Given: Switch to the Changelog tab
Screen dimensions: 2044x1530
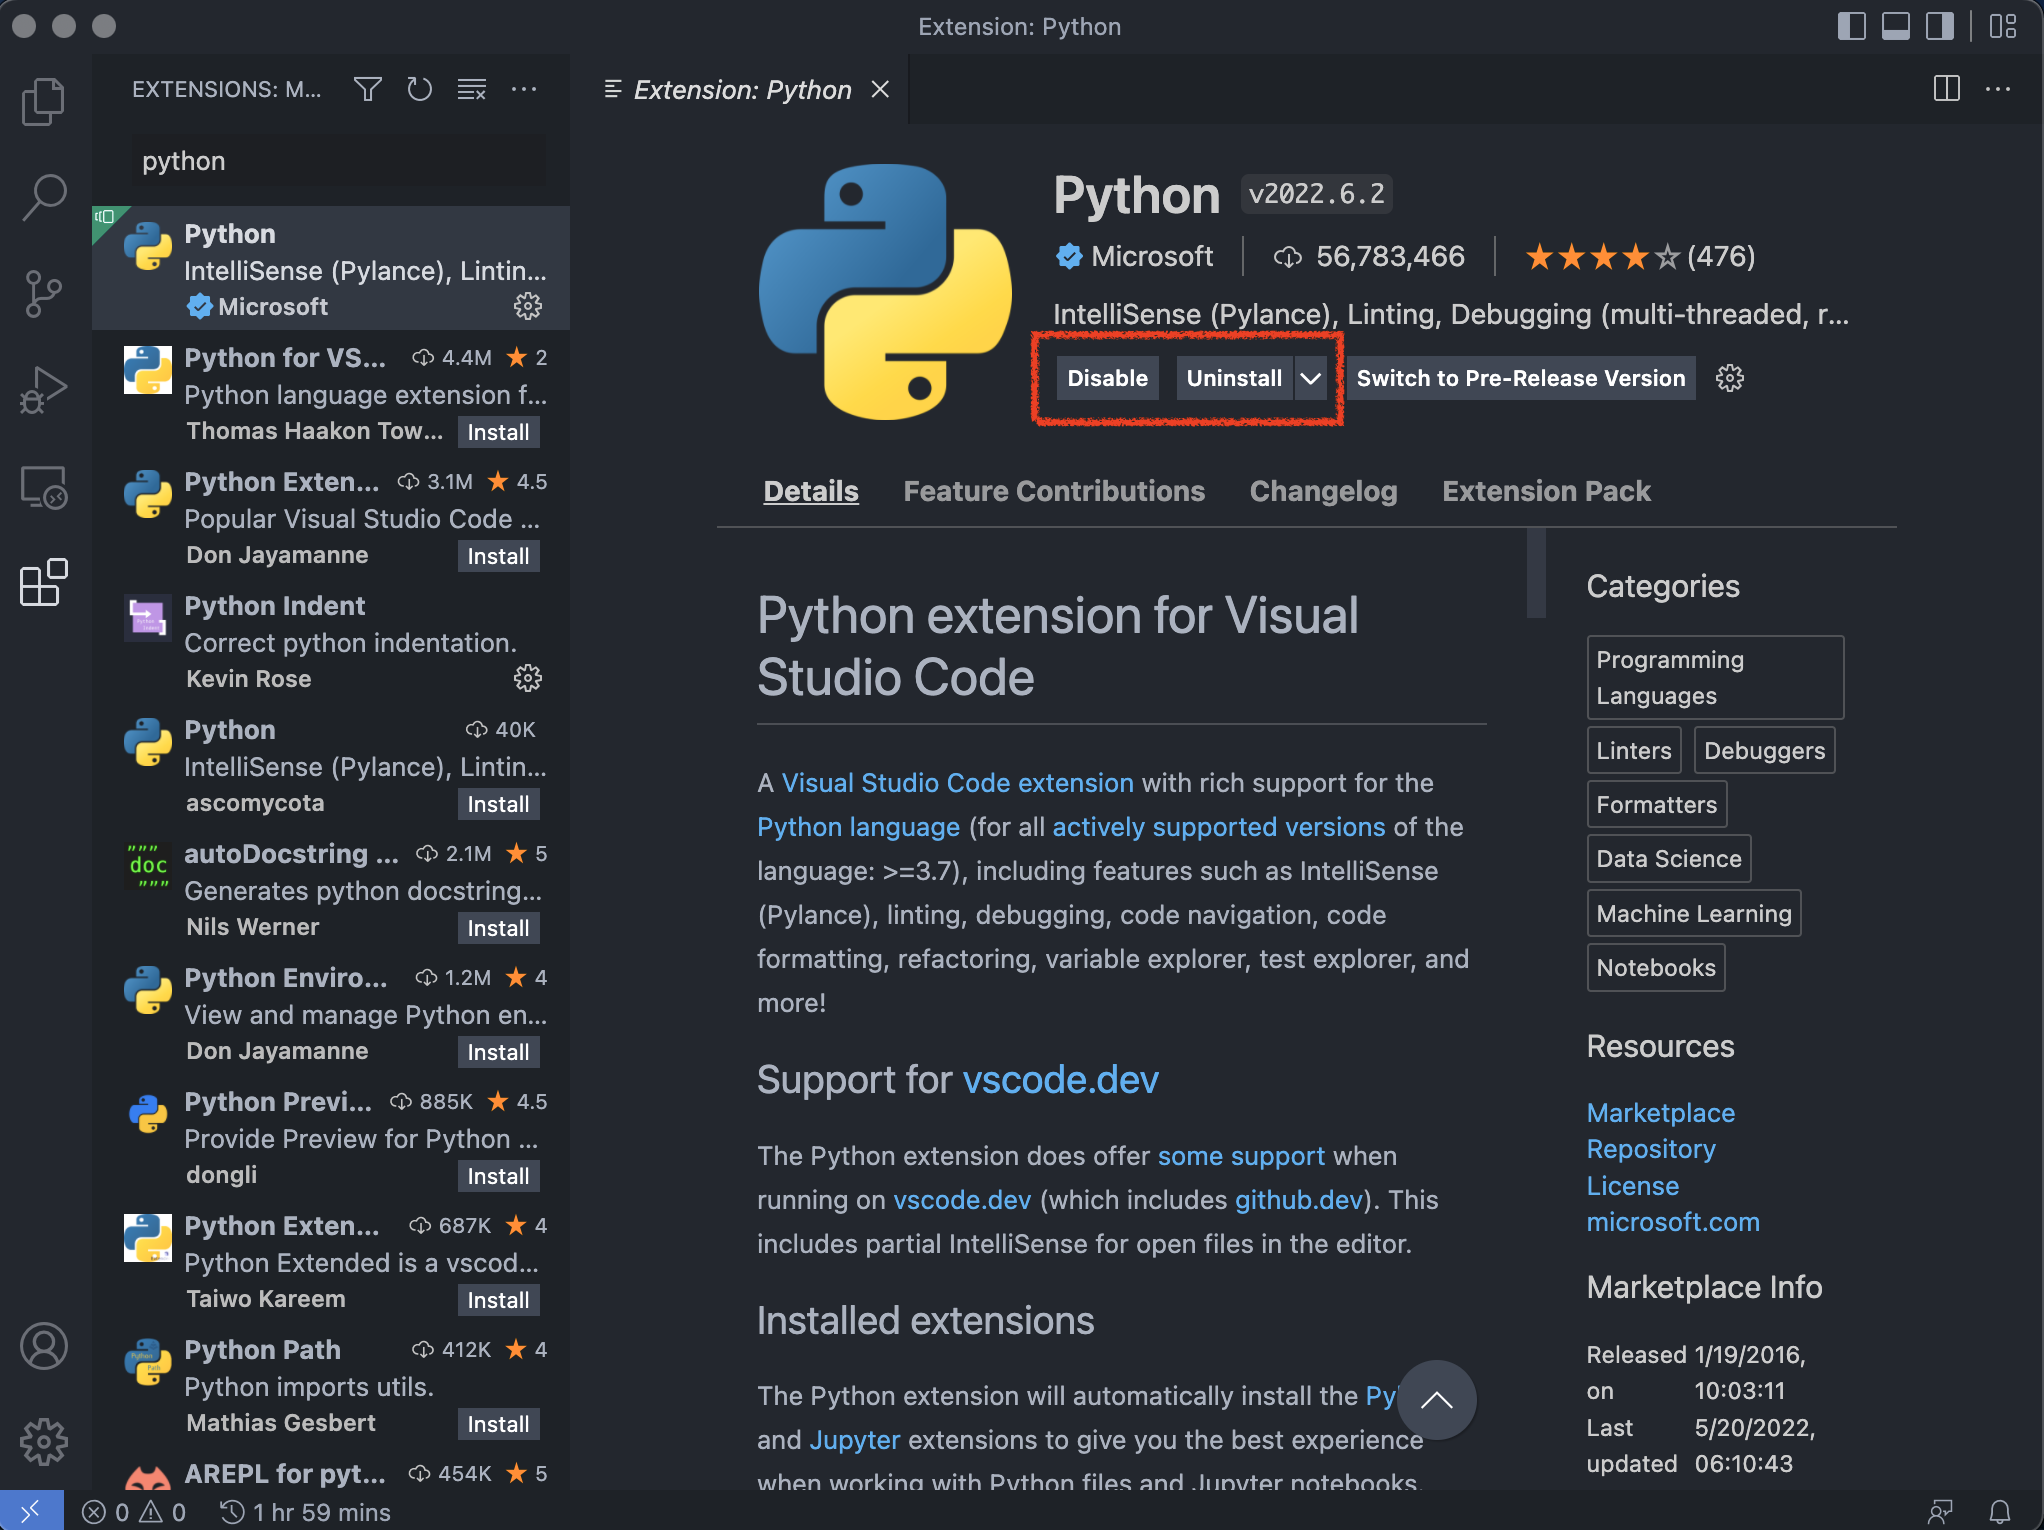Looking at the screenshot, I should tap(1323, 491).
